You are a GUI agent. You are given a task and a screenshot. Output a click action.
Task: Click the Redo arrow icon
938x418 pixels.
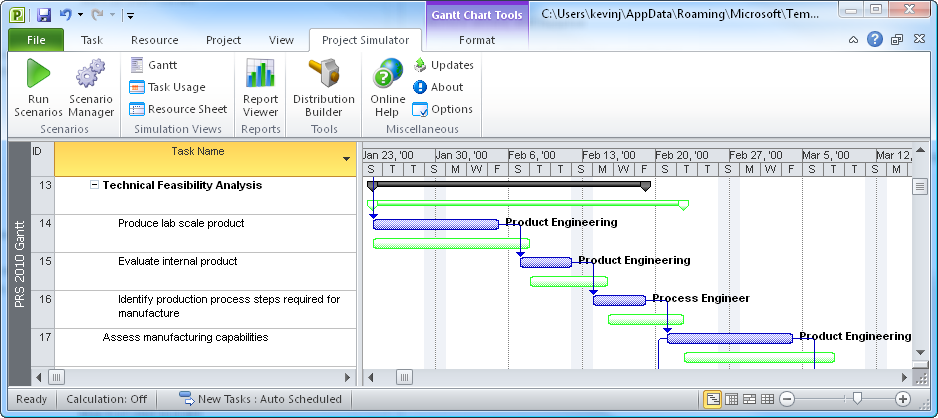coord(98,15)
